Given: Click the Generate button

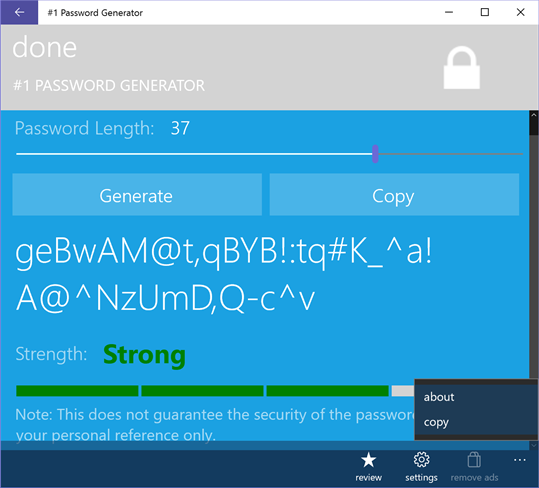Looking at the screenshot, I should pyautogui.click(x=137, y=195).
